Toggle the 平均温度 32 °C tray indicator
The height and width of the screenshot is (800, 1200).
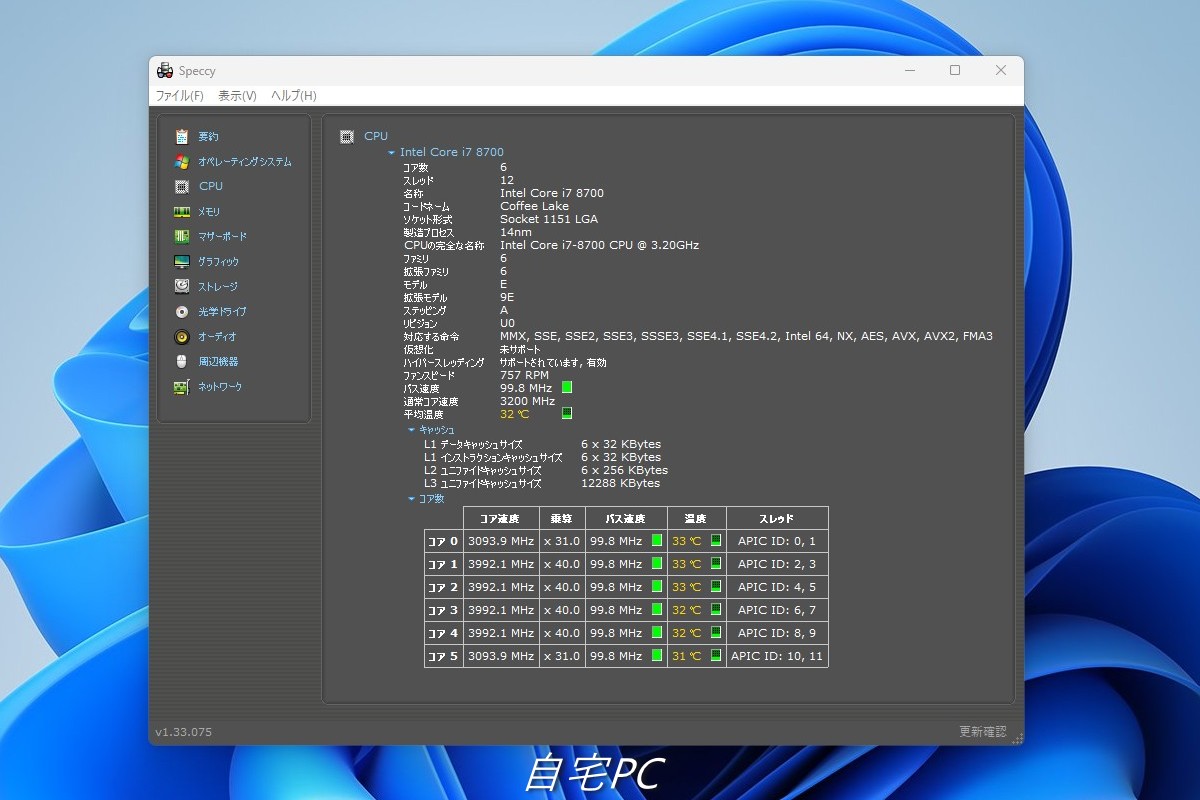tap(567, 413)
